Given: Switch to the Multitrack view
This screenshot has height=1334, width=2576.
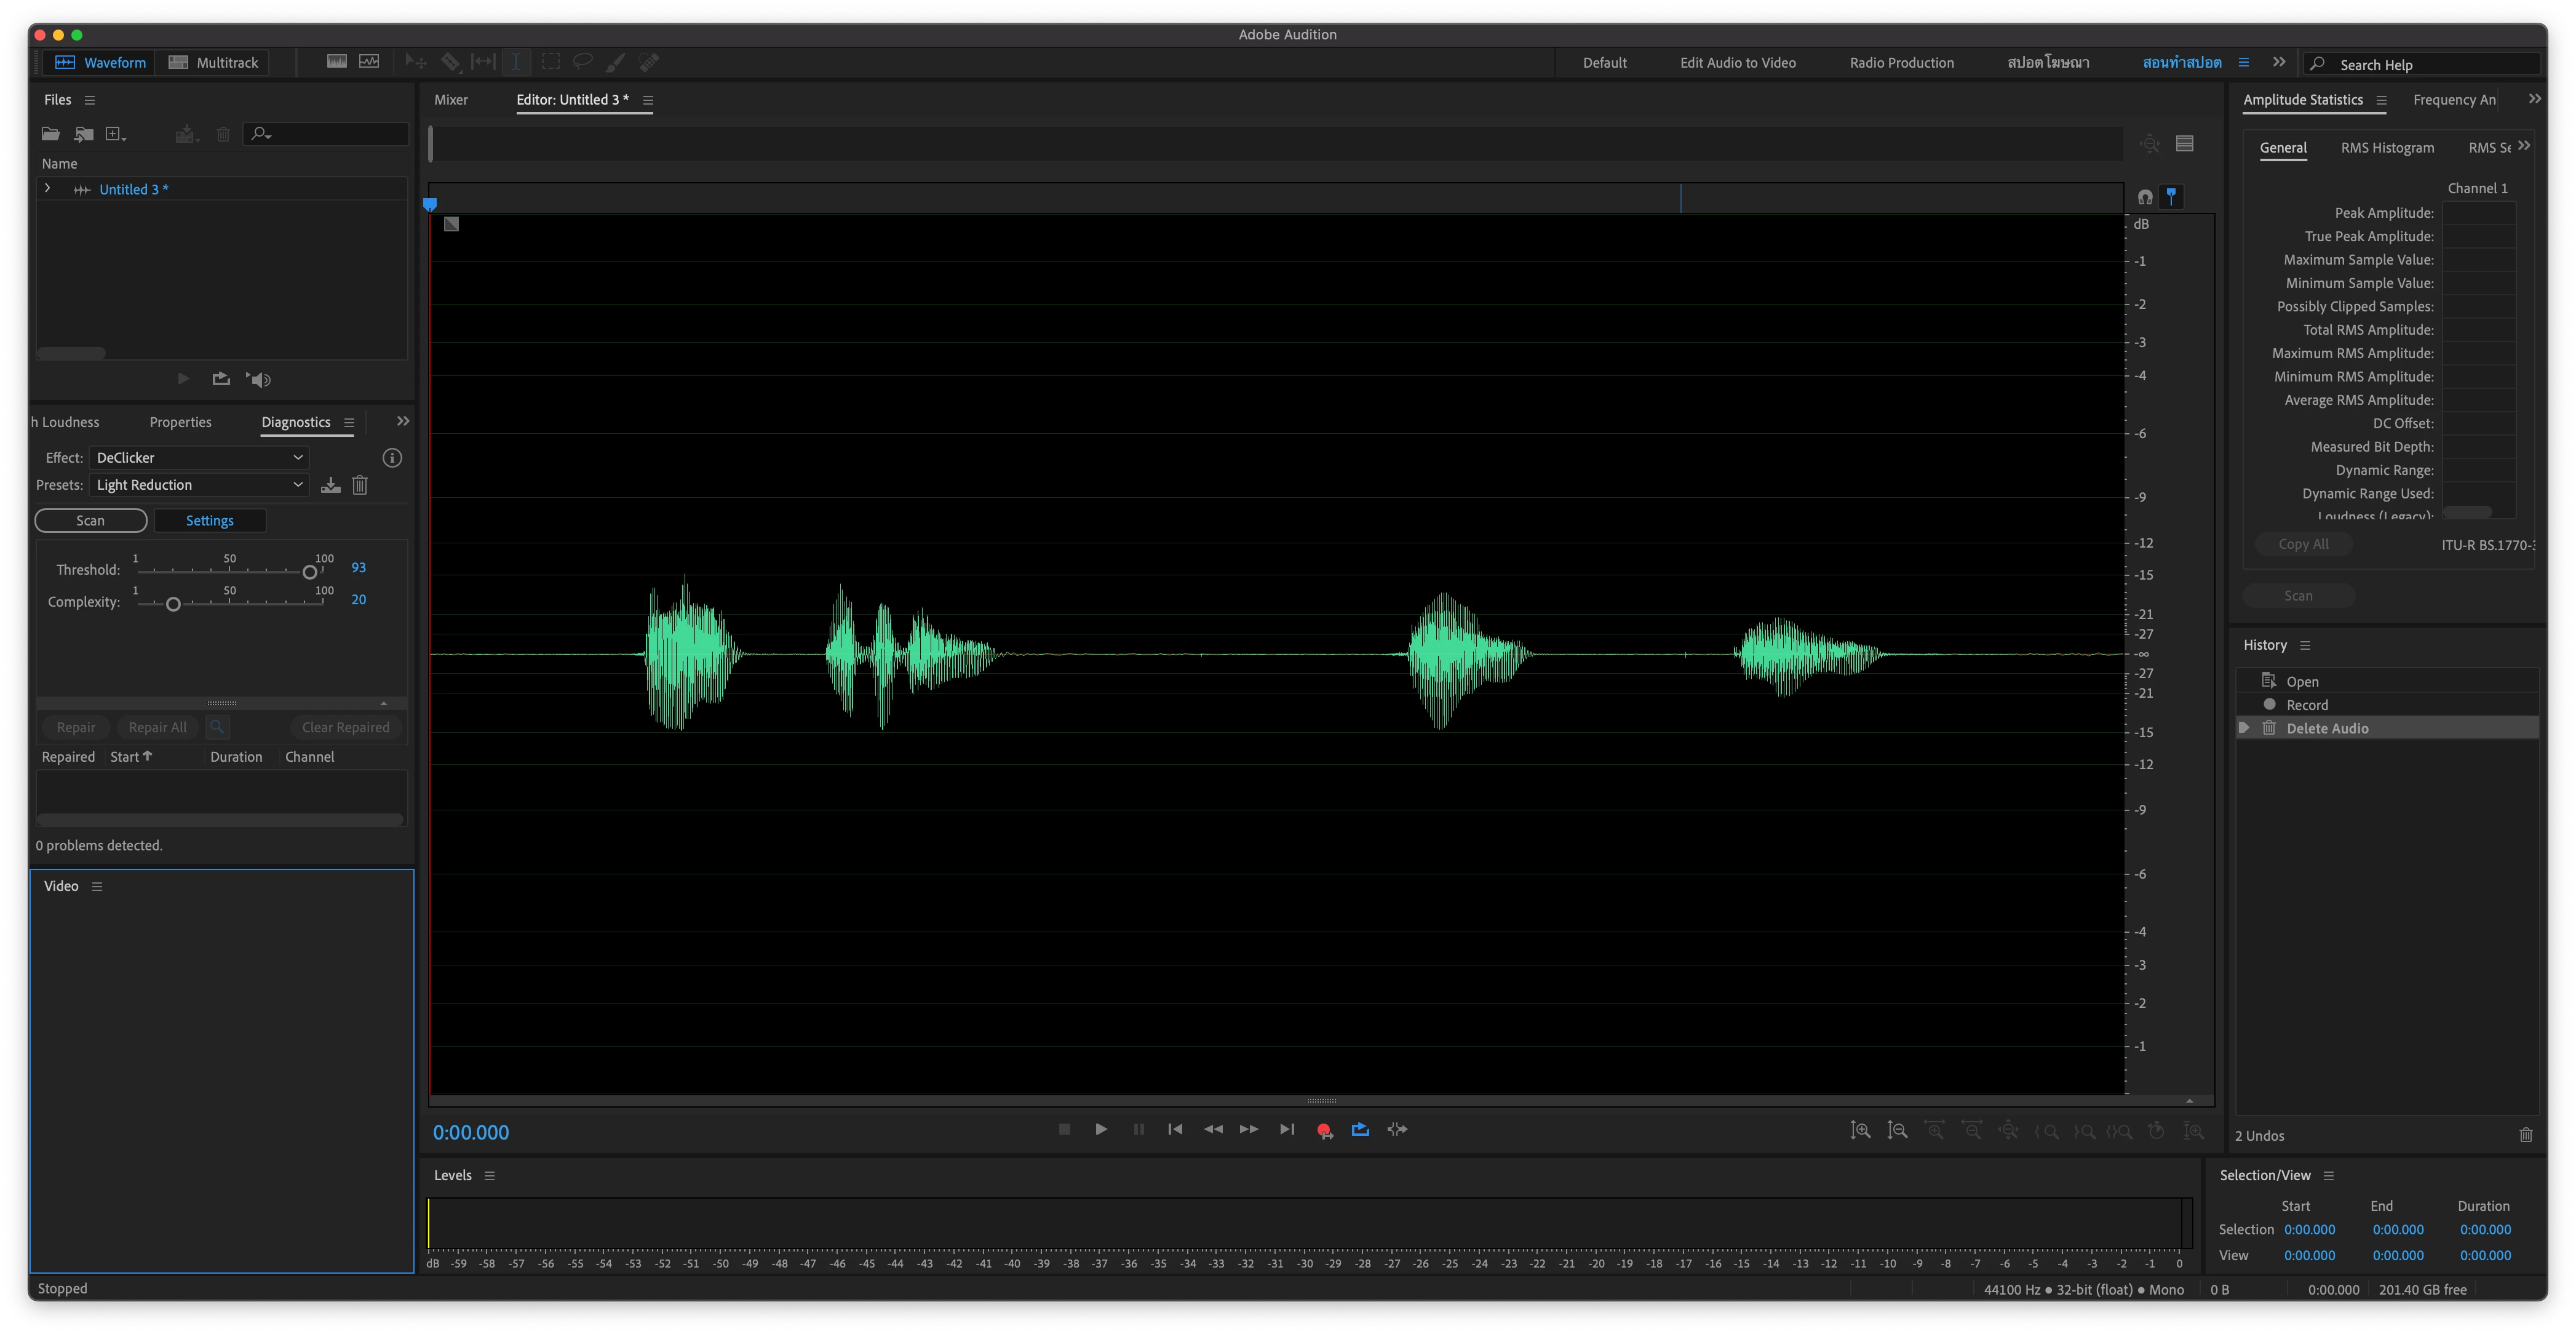Looking at the screenshot, I should tap(214, 62).
